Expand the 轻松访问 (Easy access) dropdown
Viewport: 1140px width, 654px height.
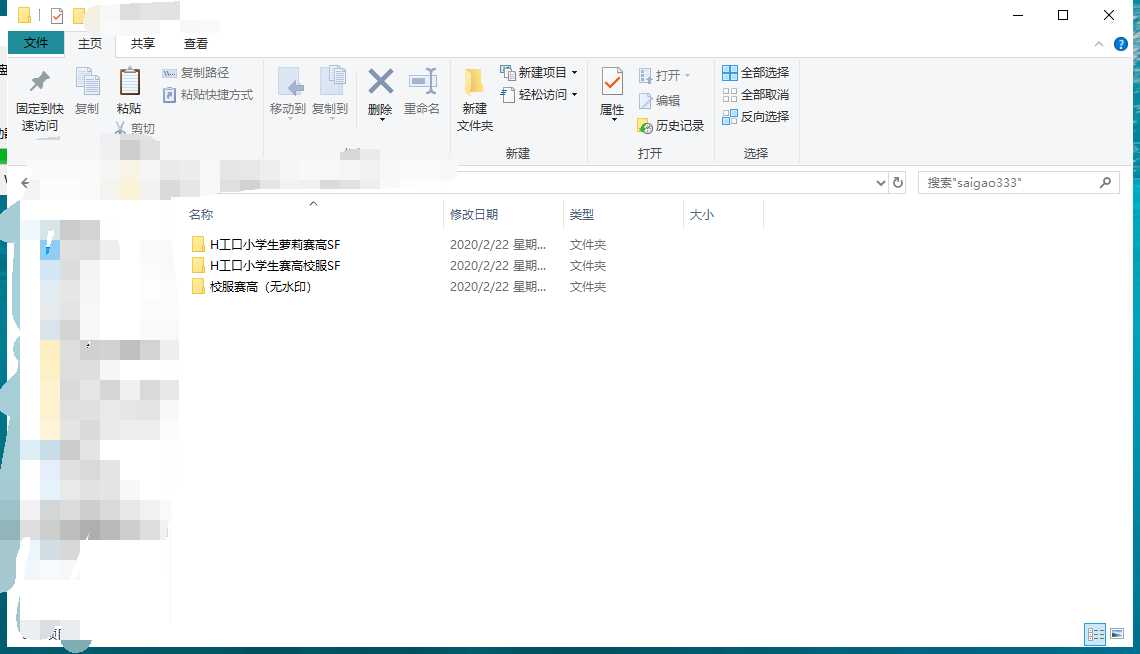click(574, 94)
